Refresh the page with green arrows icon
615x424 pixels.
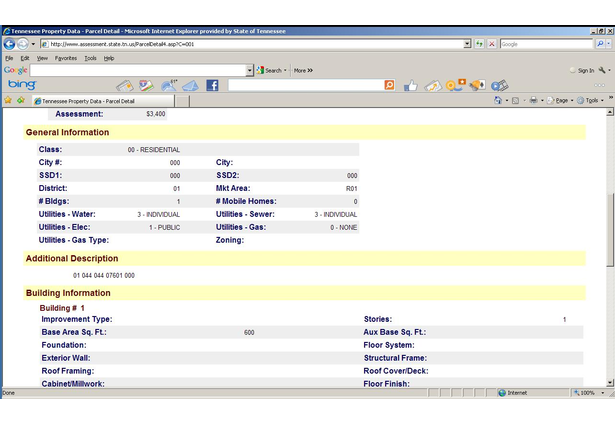point(479,44)
